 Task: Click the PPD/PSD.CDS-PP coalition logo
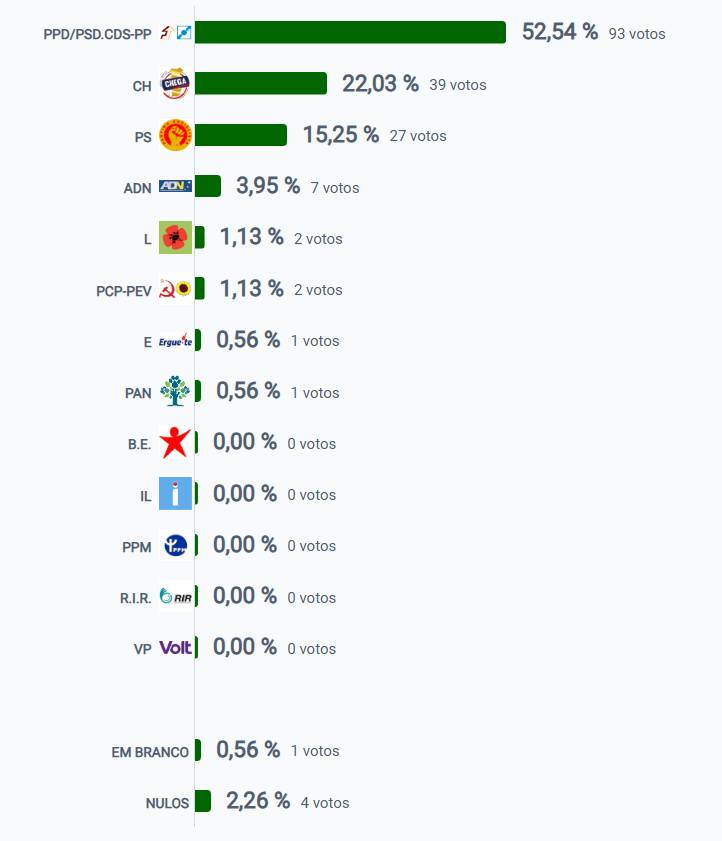(x=175, y=33)
